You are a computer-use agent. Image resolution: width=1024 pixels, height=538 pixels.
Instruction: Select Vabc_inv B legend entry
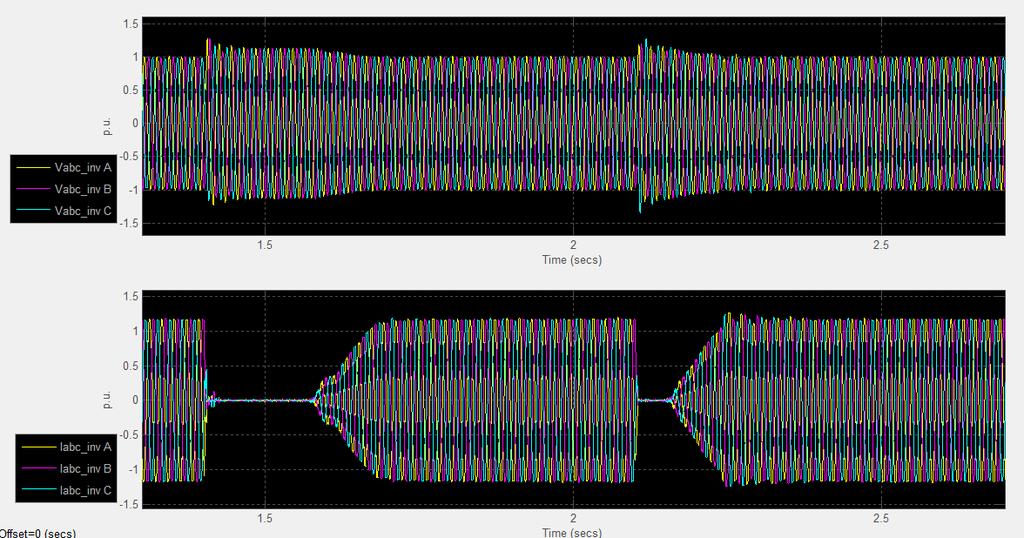click(x=64, y=189)
